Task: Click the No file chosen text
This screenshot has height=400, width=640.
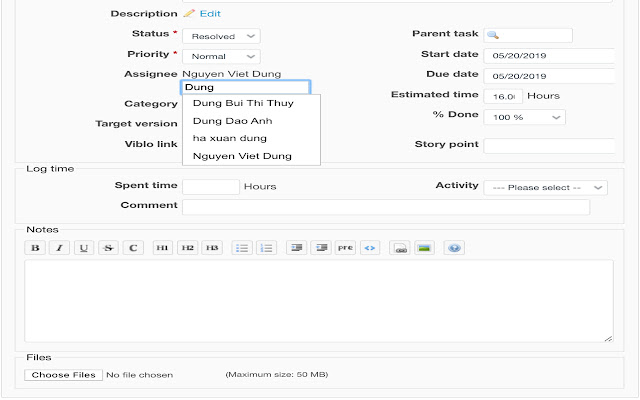Action: [140, 375]
